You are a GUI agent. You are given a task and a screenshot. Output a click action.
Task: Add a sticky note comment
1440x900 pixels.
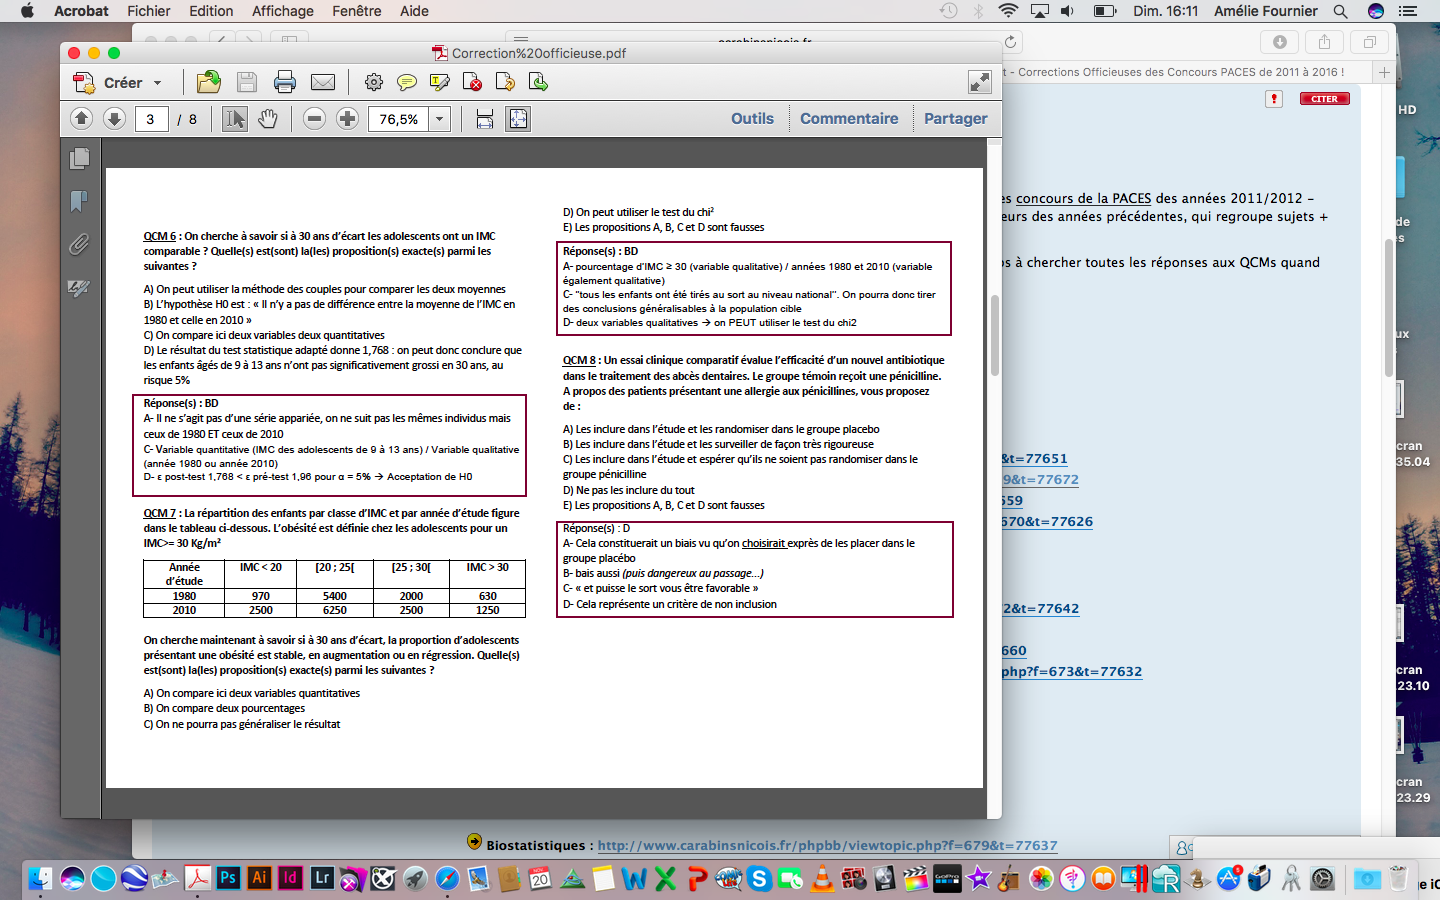406,82
